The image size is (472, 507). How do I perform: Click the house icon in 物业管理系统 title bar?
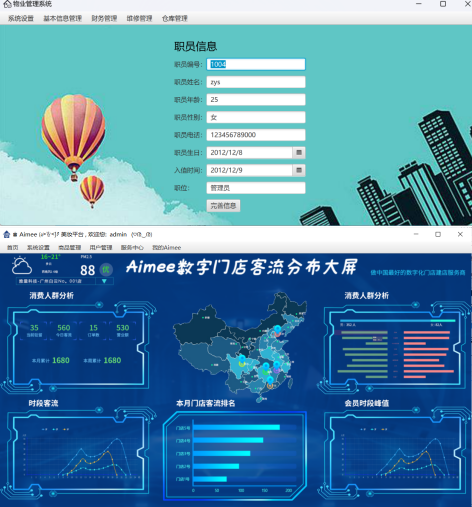click(x=7, y=4)
